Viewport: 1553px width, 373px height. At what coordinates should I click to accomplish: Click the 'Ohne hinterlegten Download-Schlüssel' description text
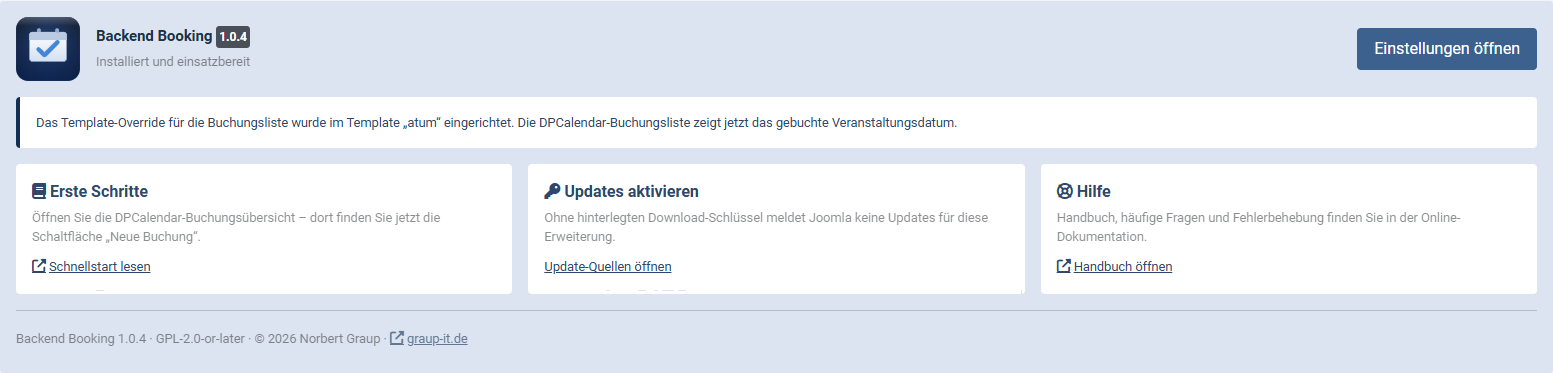[766, 228]
